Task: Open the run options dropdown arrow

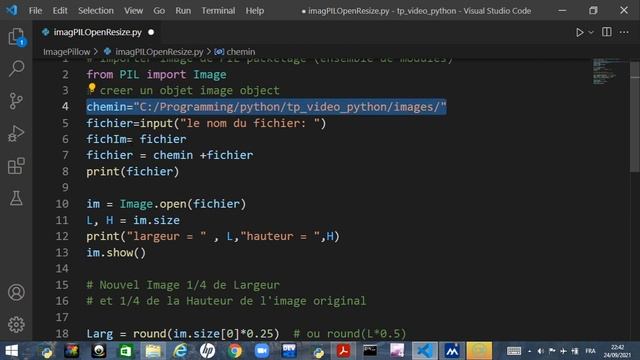Action: [x=591, y=32]
